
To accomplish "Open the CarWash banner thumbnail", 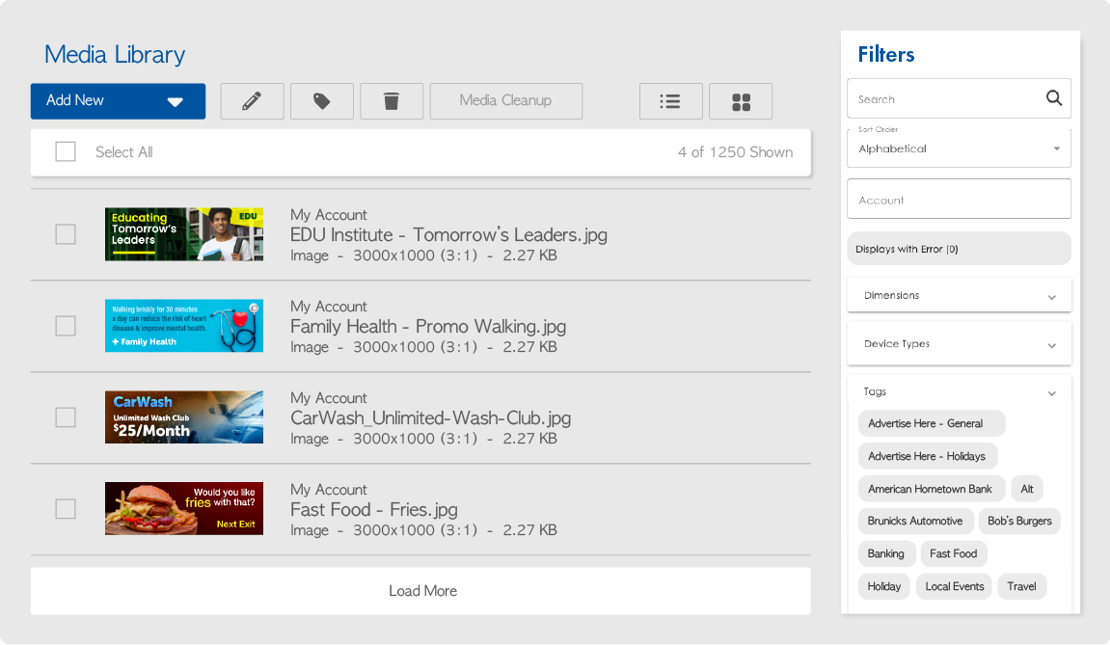I will [x=184, y=417].
